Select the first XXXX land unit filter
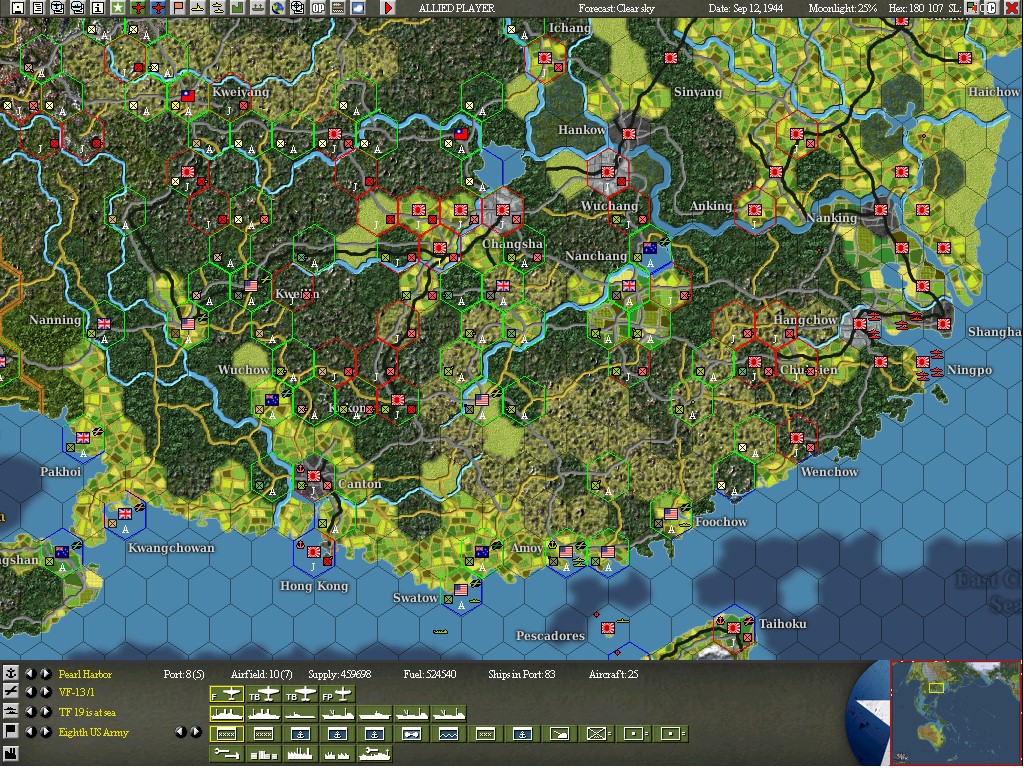Image resolution: width=1024 pixels, height=768 pixels. [x=227, y=734]
